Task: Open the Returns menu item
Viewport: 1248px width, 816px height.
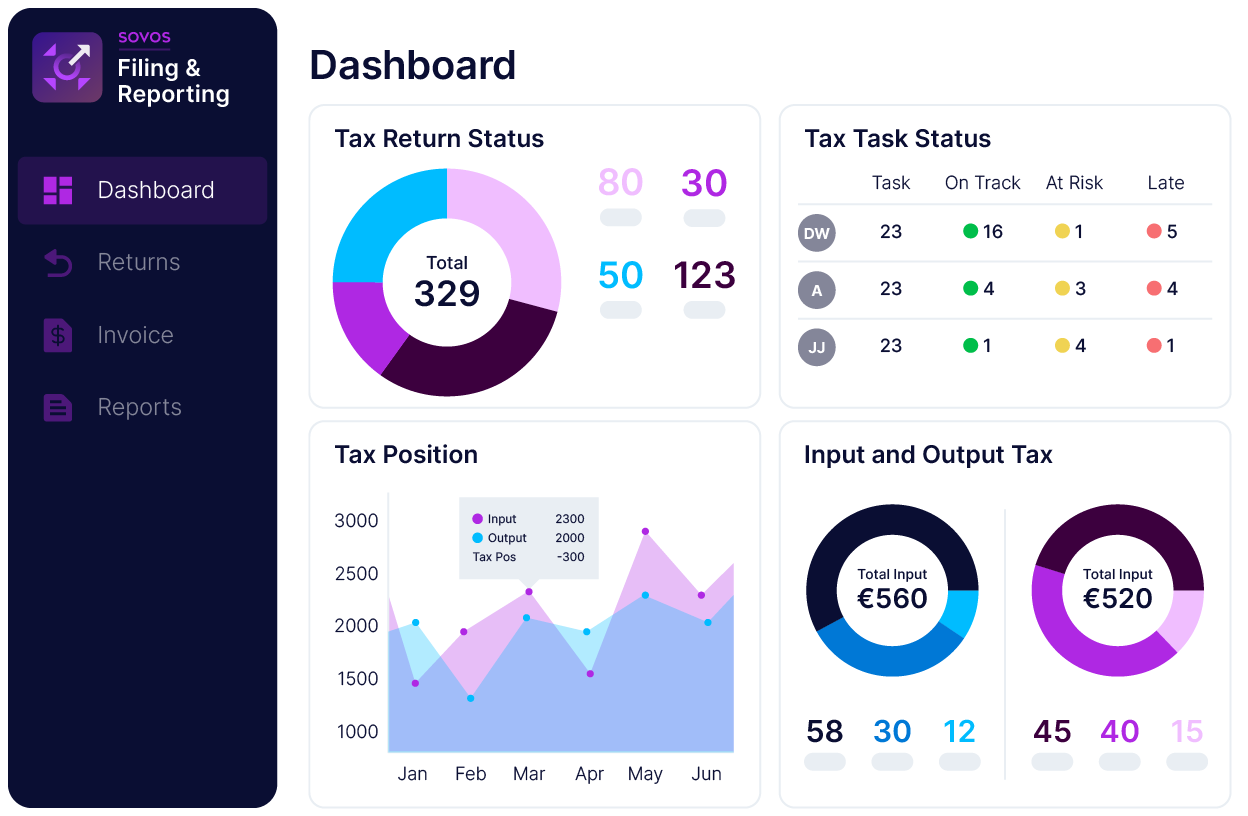Action: click(139, 262)
